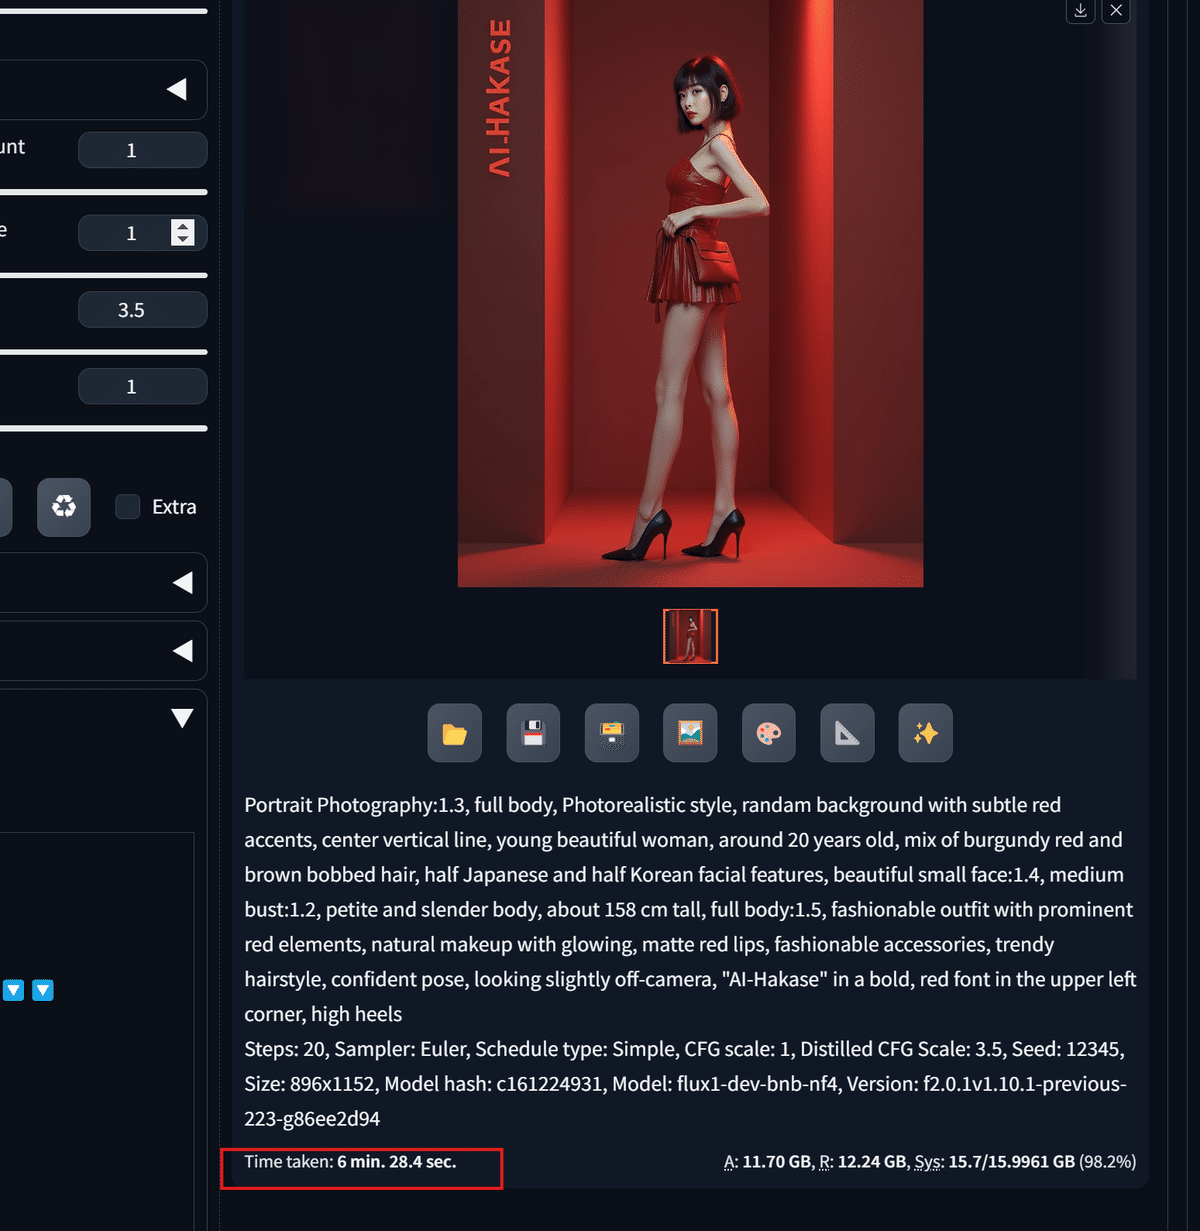Expand the second collapsed panel below Extra

point(183,651)
